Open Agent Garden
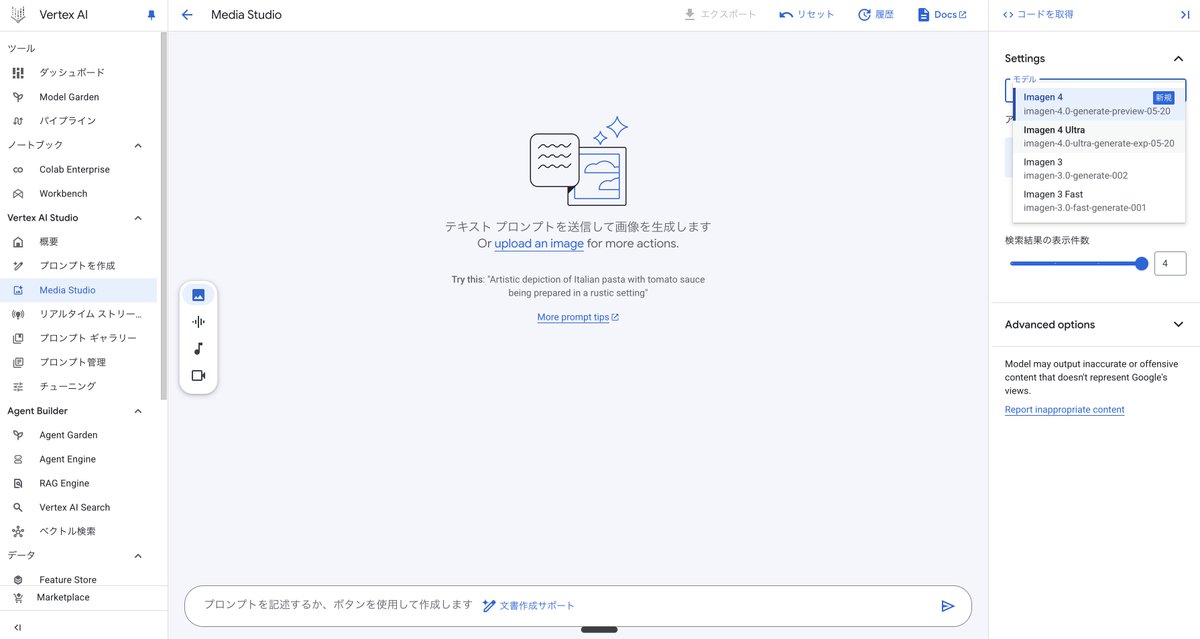The width and height of the screenshot is (1200, 639). [x=80, y=435]
